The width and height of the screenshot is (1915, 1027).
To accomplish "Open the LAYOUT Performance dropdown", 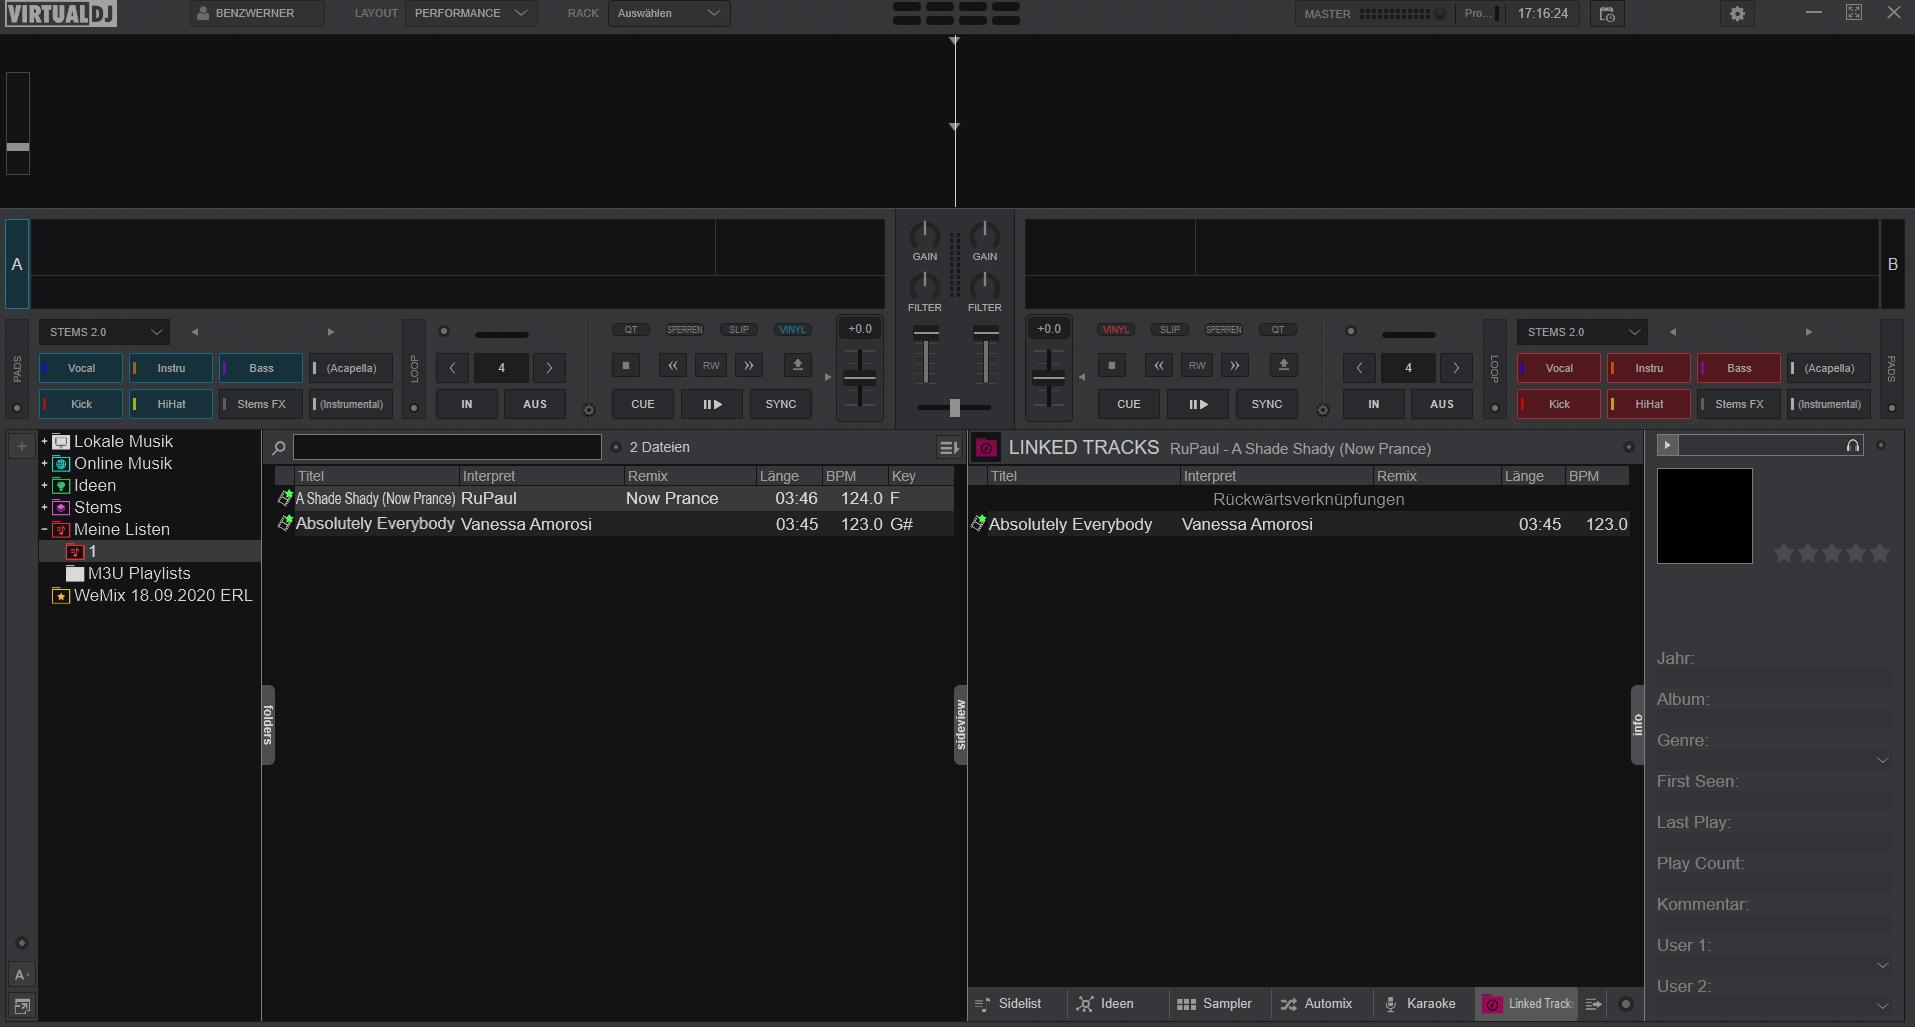I will [x=470, y=13].
